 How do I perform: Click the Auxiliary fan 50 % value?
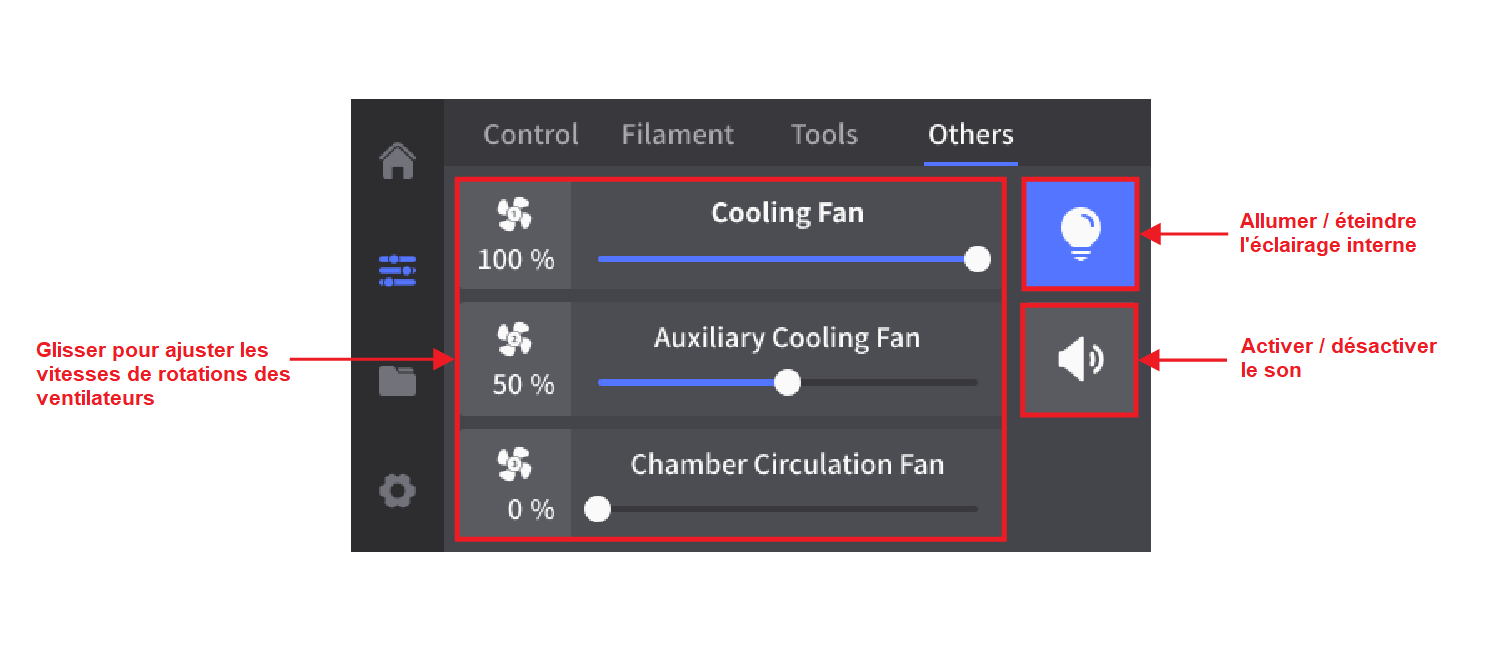522,385
